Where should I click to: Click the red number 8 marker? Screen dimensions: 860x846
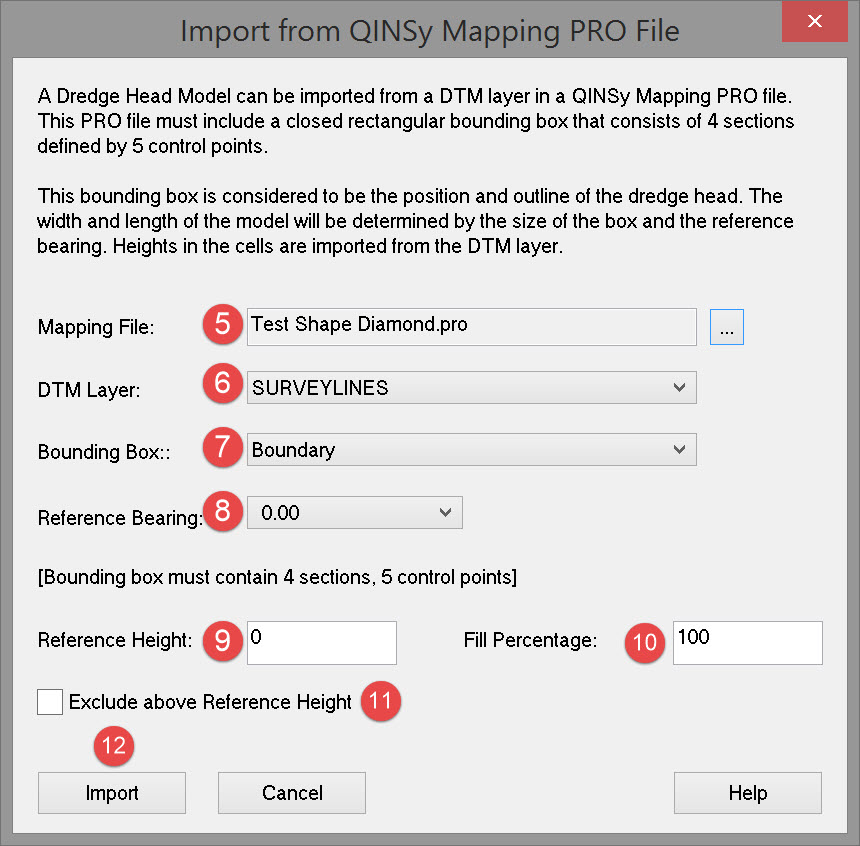click(x=222, y=513)
